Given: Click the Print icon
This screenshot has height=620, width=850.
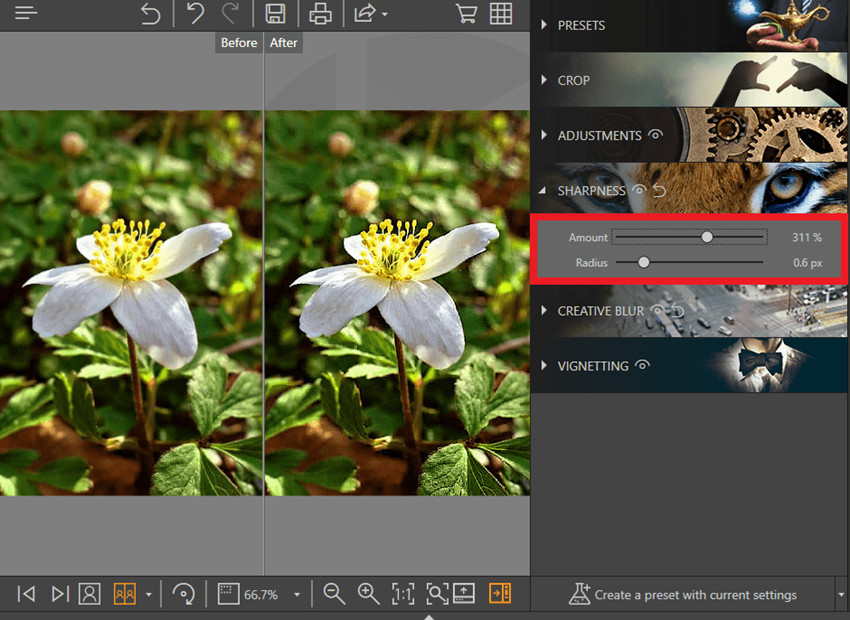Looking at the screenshot, I should click(320, 14).
